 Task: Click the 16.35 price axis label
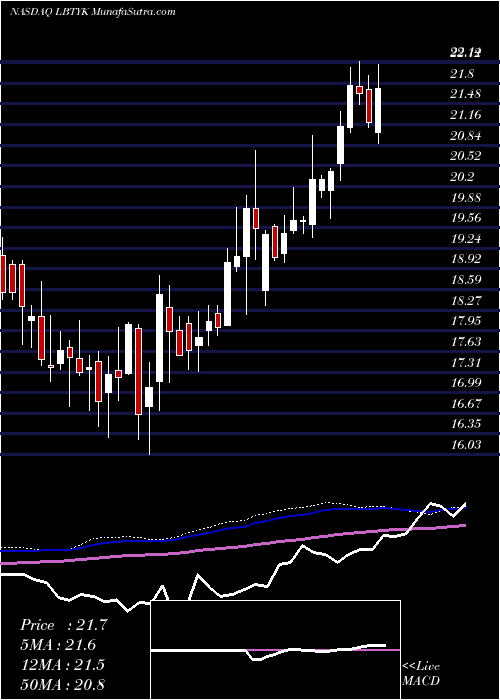(466, 424)
